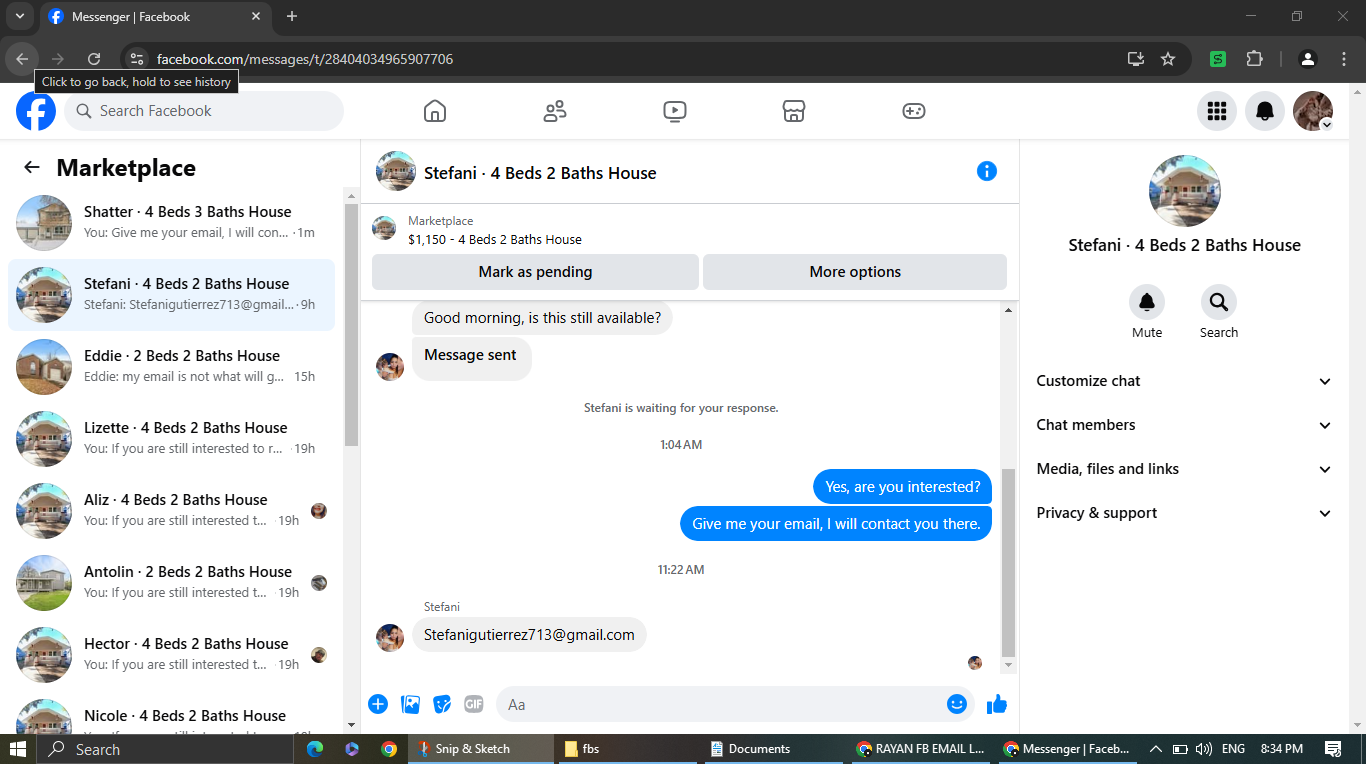Click the Search Facebook field
Screen dimensions: 1366x764
pyautogui.click(x=204, y=111)
